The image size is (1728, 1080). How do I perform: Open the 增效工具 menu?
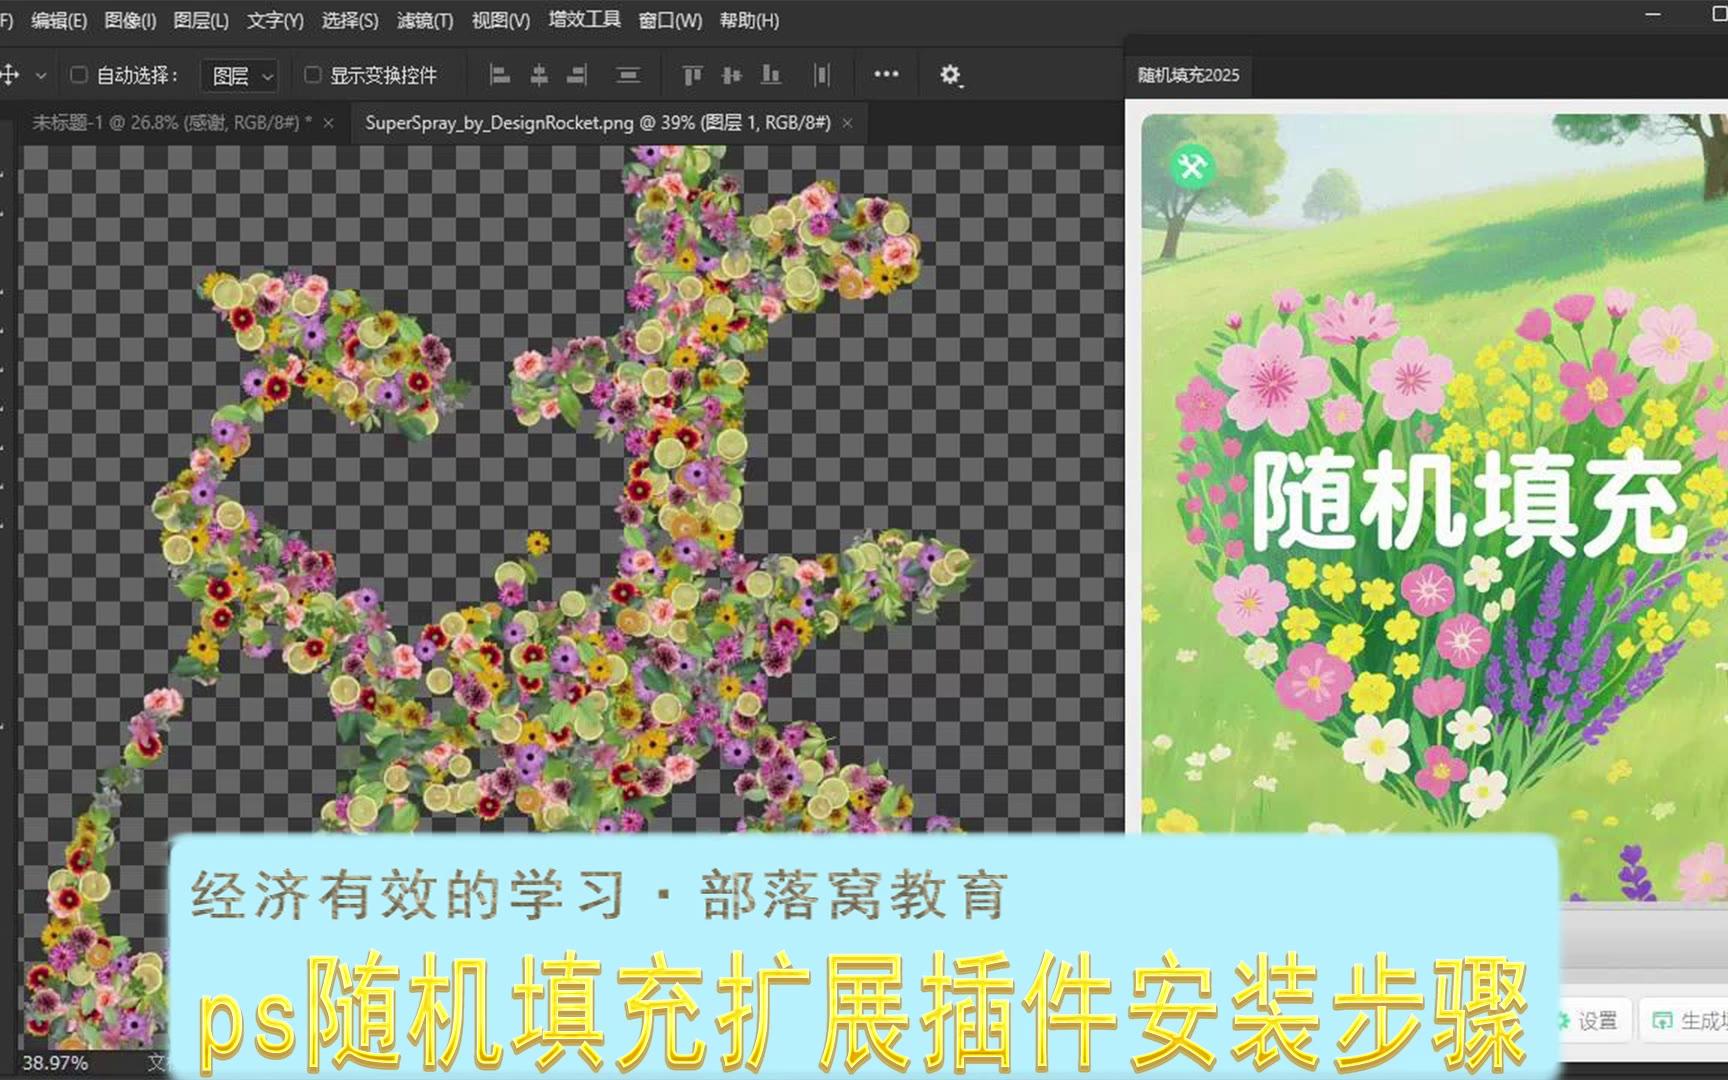584,20
